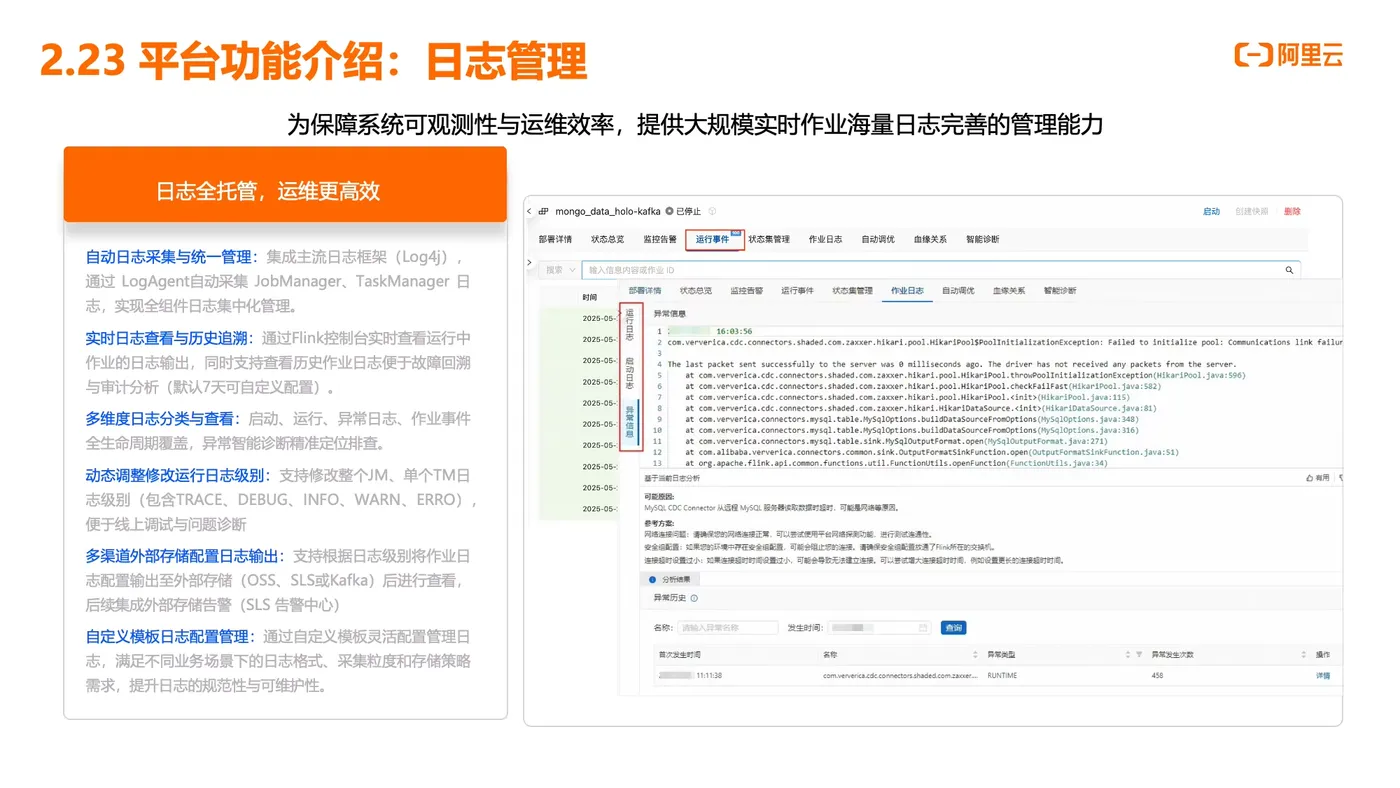Toggle ascending sort on 异常类型 column
1400x788 pixels.
click(1127, 654)
